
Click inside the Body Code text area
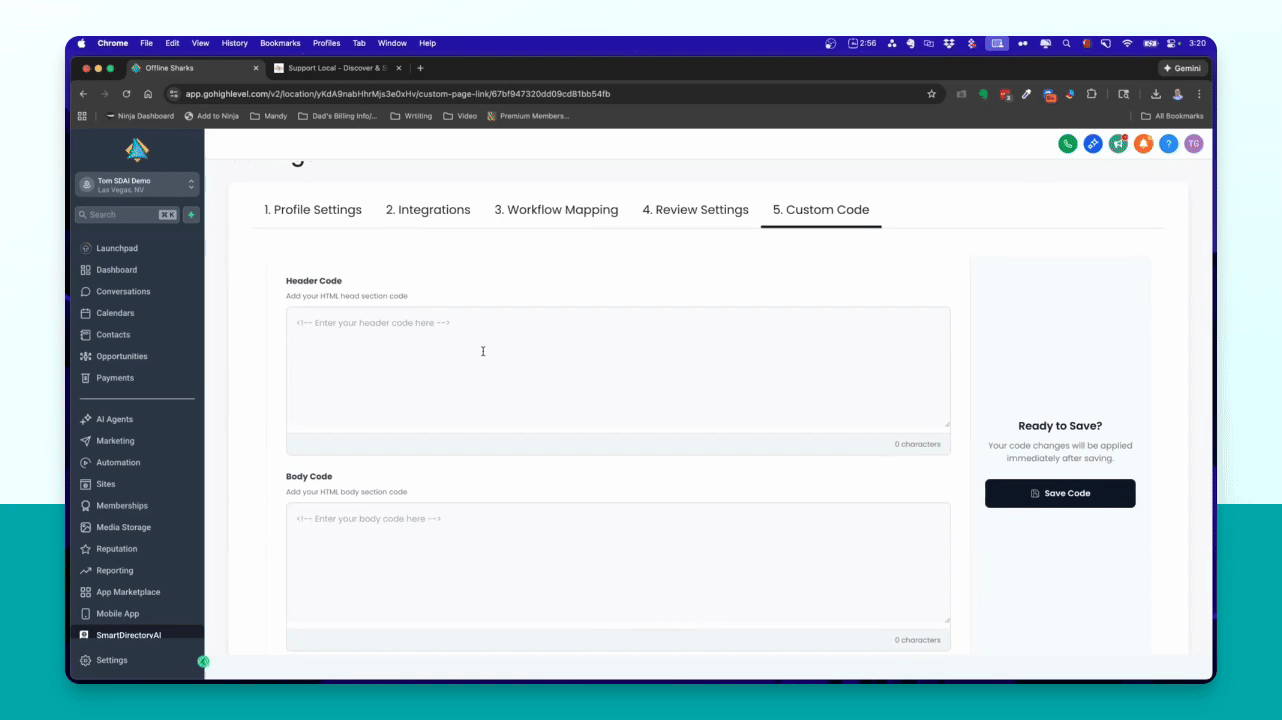pyautogui.click(x=618, y=564)
